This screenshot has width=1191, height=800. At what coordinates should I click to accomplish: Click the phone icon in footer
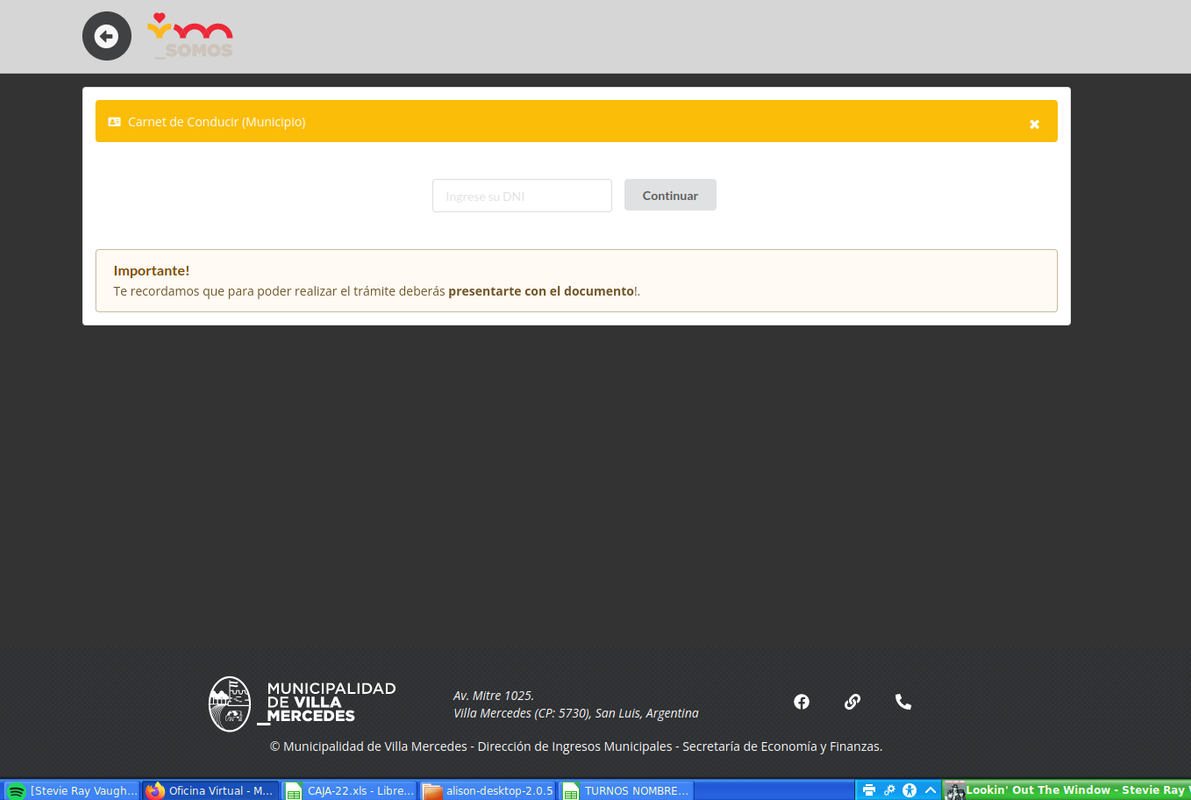[x=902, y=702]
